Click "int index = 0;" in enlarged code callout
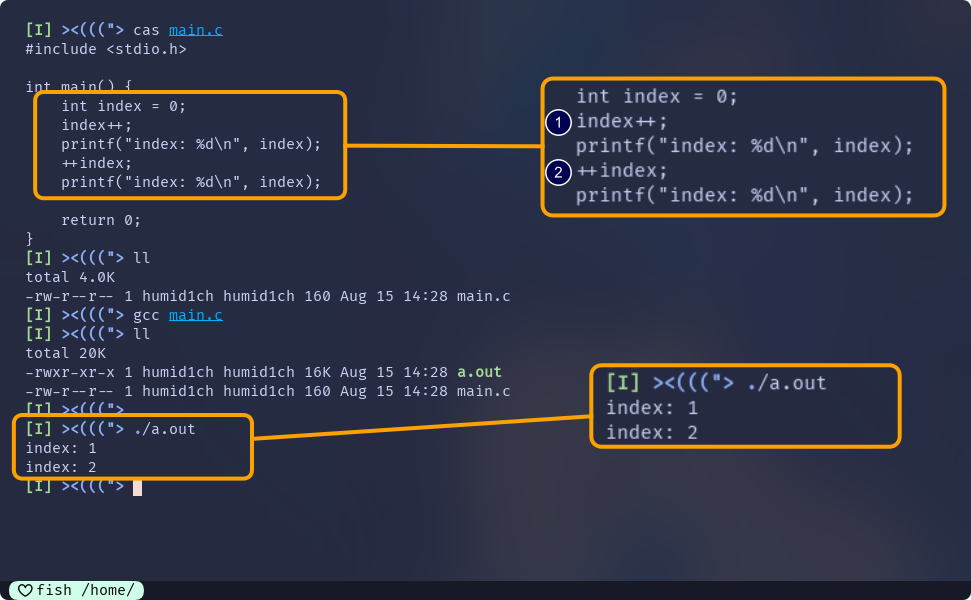 pyautogui.click(x=656, y=97)
